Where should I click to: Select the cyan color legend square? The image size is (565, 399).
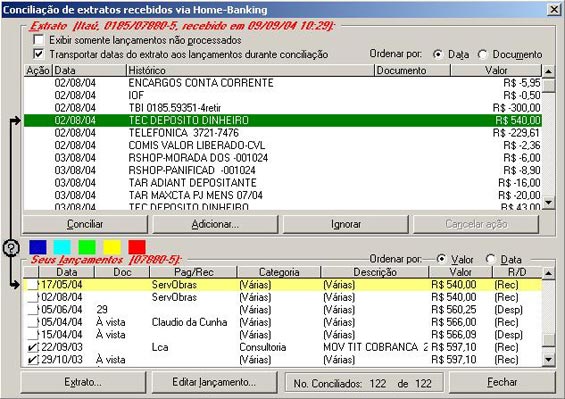coord(62,248)
